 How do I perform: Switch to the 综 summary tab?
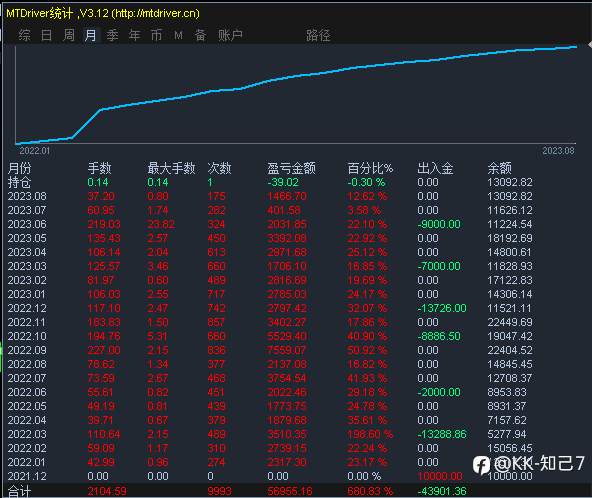tap(25, 35)
